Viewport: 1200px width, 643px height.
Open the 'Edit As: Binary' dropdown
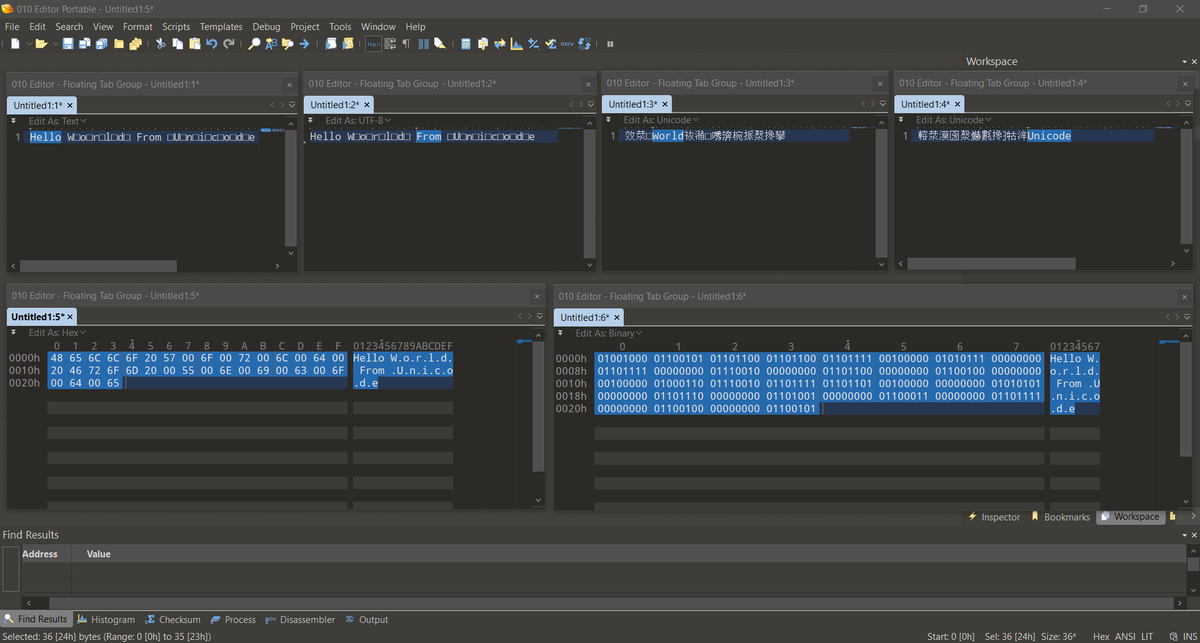[x=609, y=333]
